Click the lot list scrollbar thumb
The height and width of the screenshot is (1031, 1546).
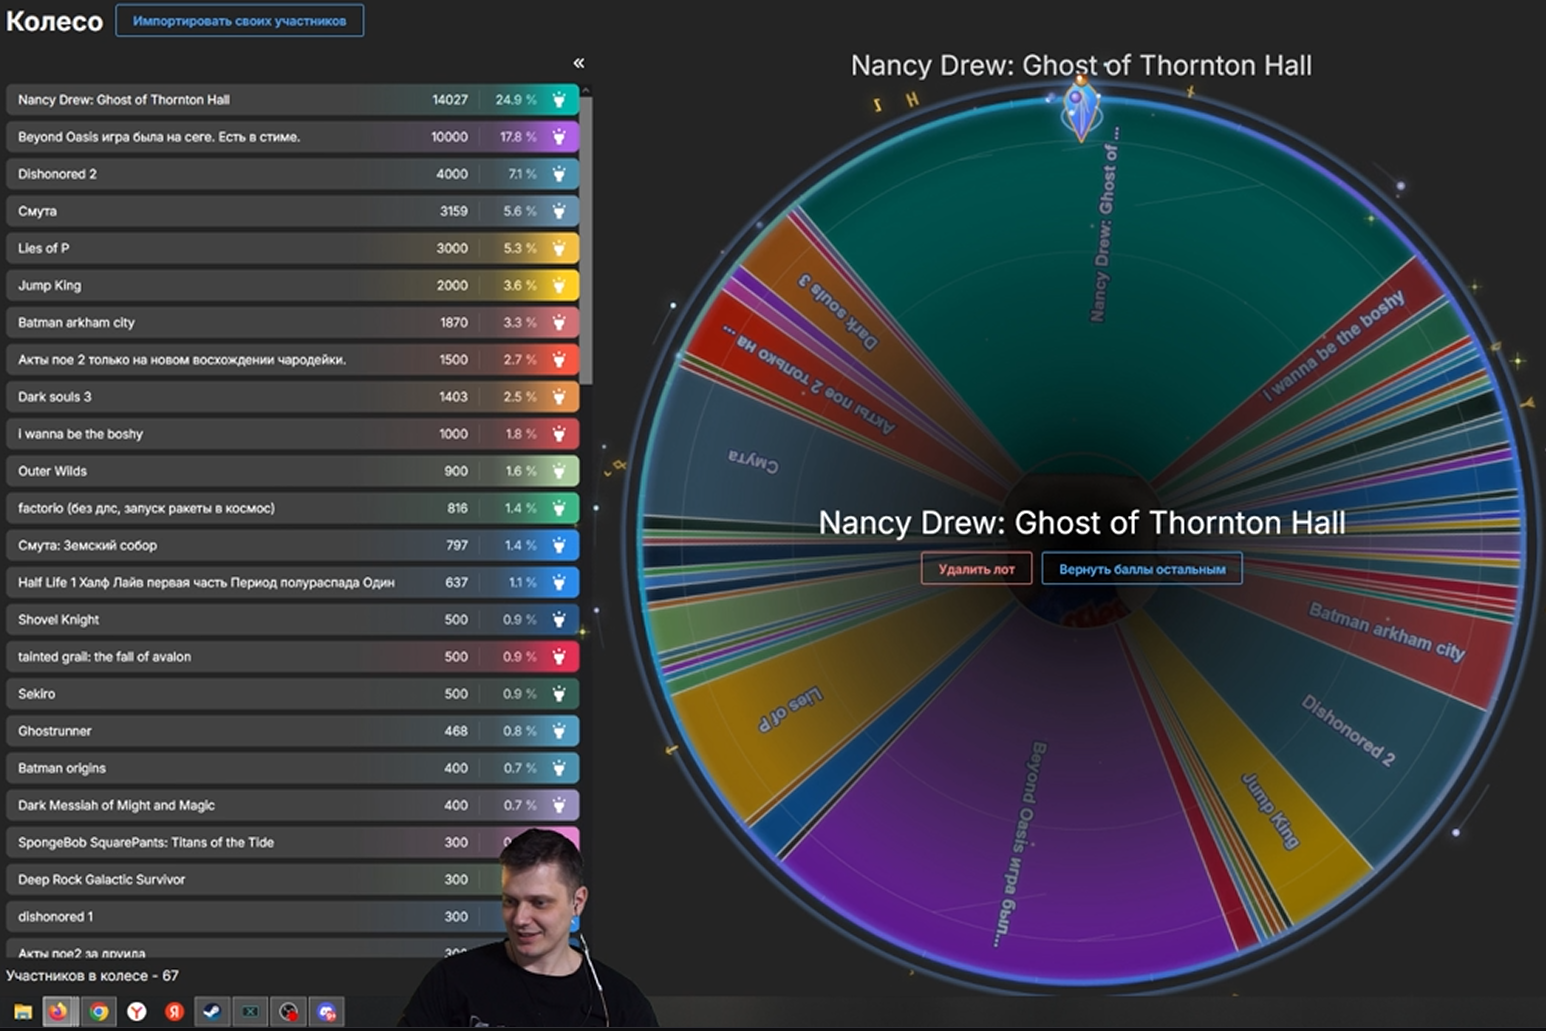pyautogui.click(x=587, y=240)
